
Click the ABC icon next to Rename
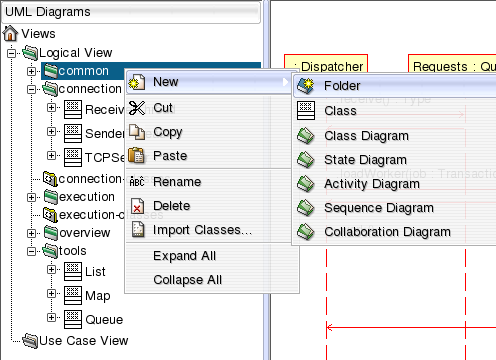pyautogui.click(x=137, y=182)
